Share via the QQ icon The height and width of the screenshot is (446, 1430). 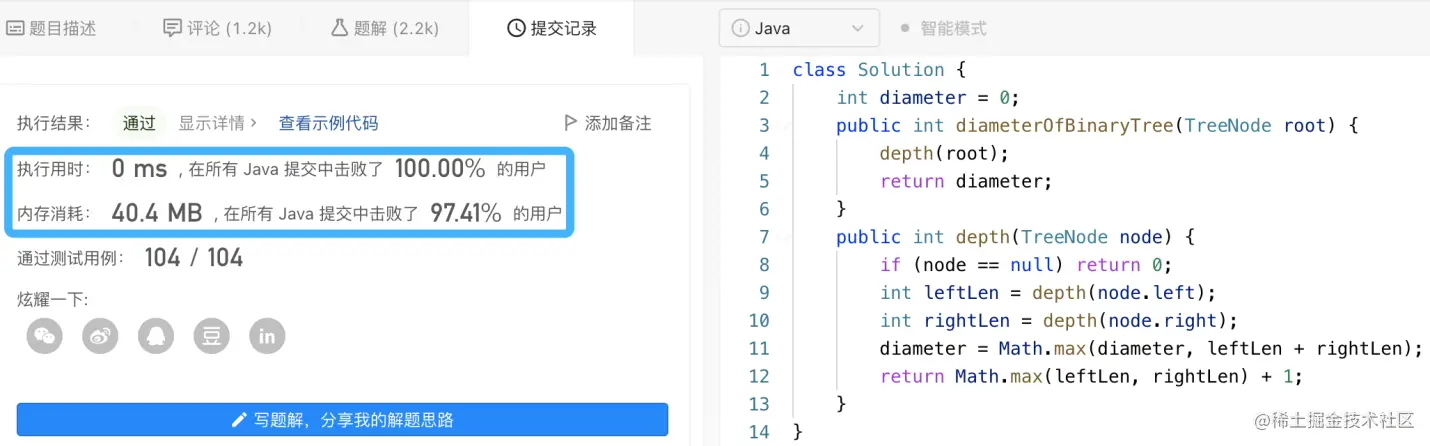[156, 336]
